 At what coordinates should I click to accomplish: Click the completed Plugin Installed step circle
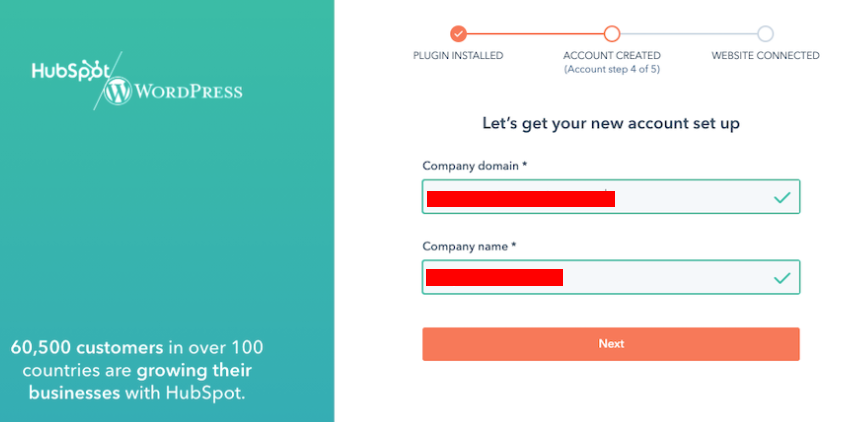tap(458, 33)
